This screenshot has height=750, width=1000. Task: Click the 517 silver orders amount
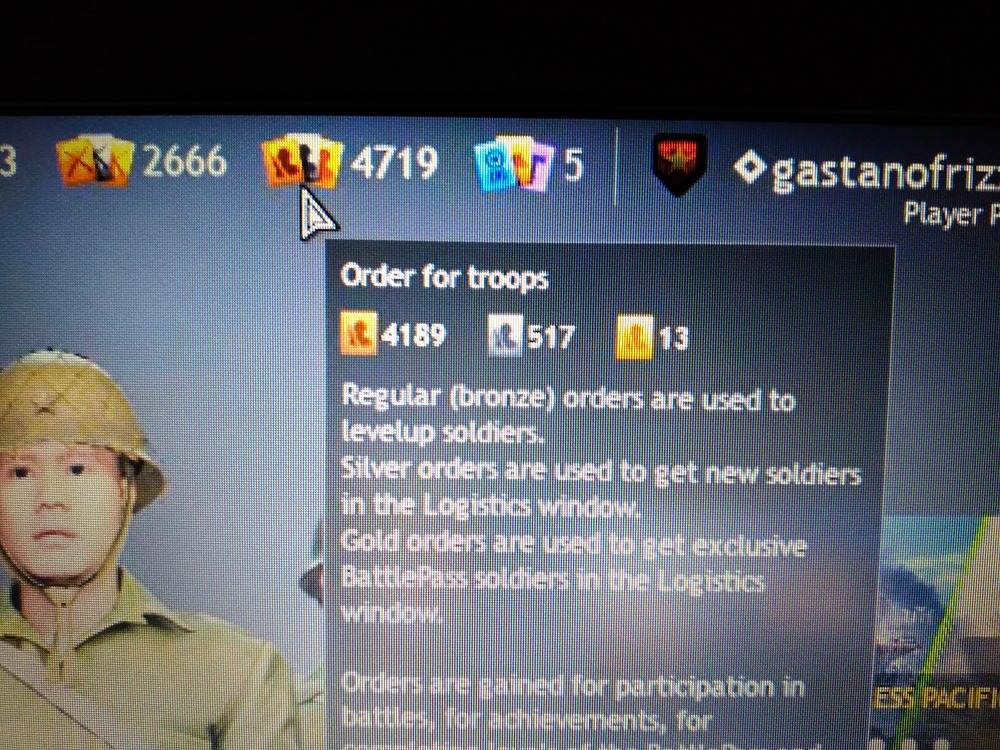point(551,336)
